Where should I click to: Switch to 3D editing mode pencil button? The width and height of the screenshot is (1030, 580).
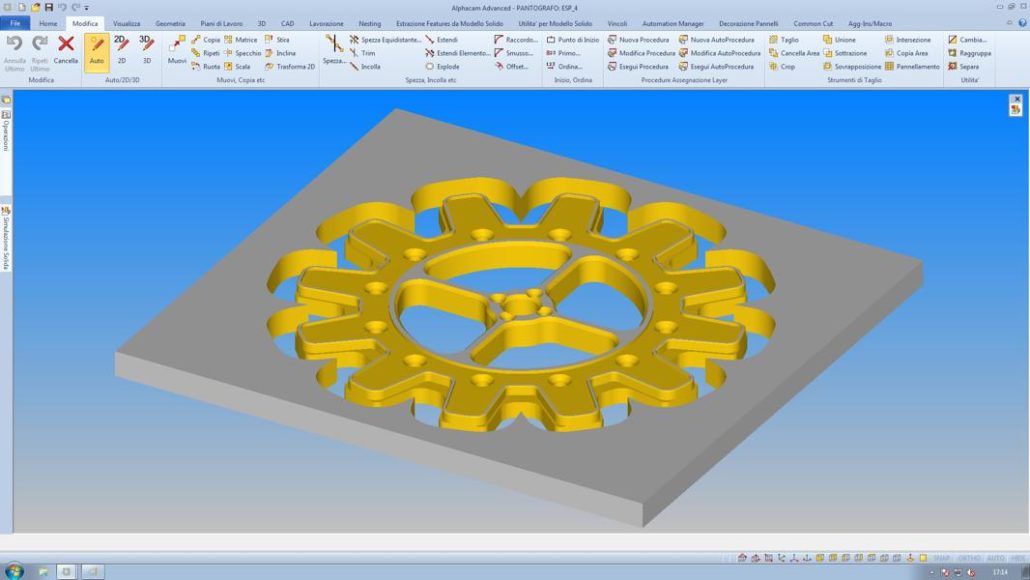tap(146, 50)
